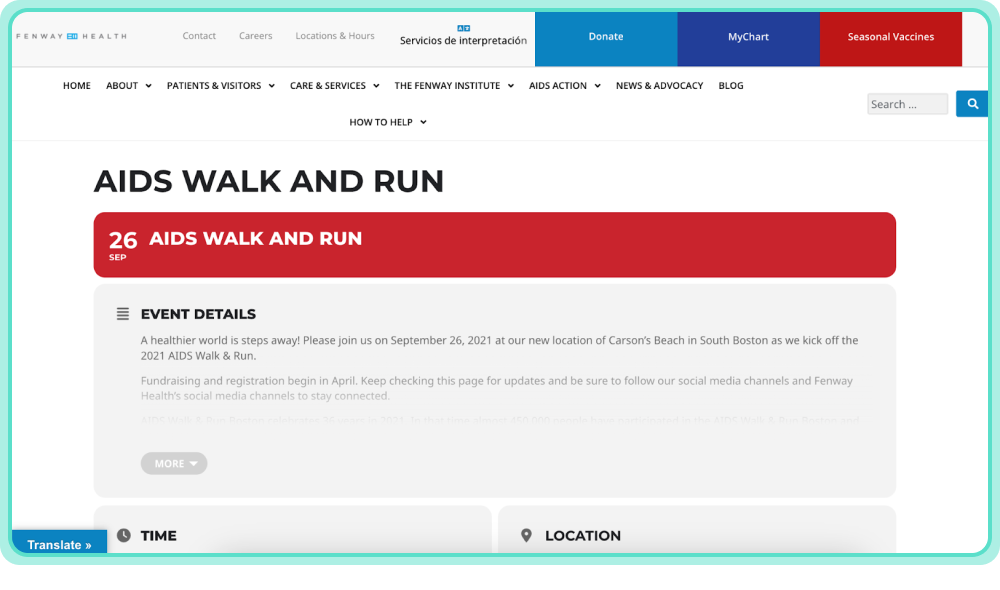
Task: Click the LOCATION section heading
Action: coord(583,536)
